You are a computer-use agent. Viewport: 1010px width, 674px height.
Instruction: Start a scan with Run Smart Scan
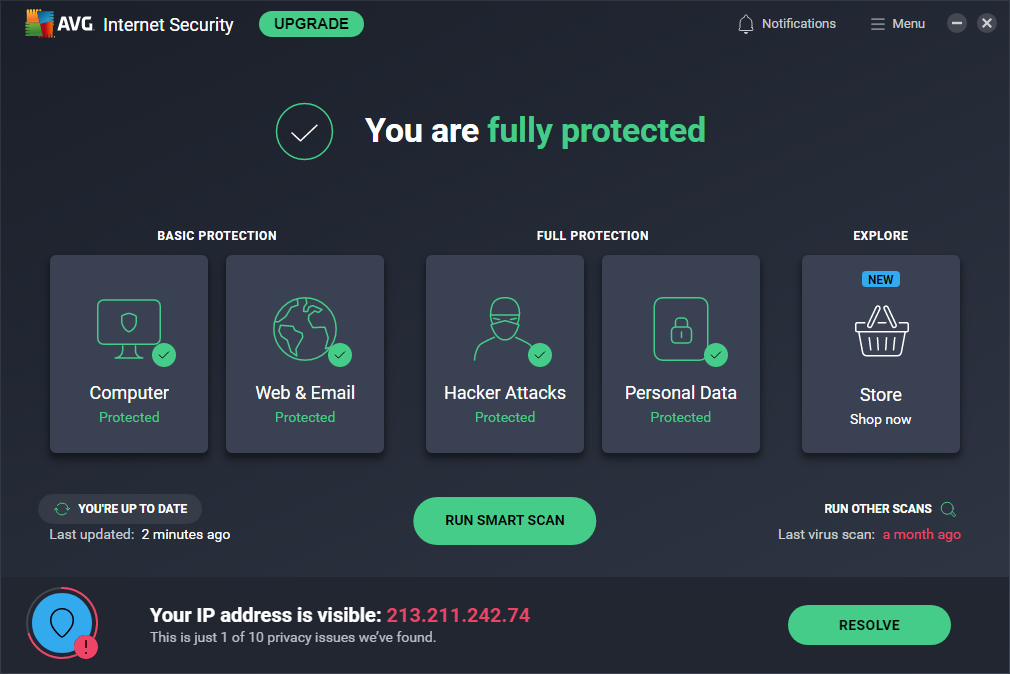[504, 521]
